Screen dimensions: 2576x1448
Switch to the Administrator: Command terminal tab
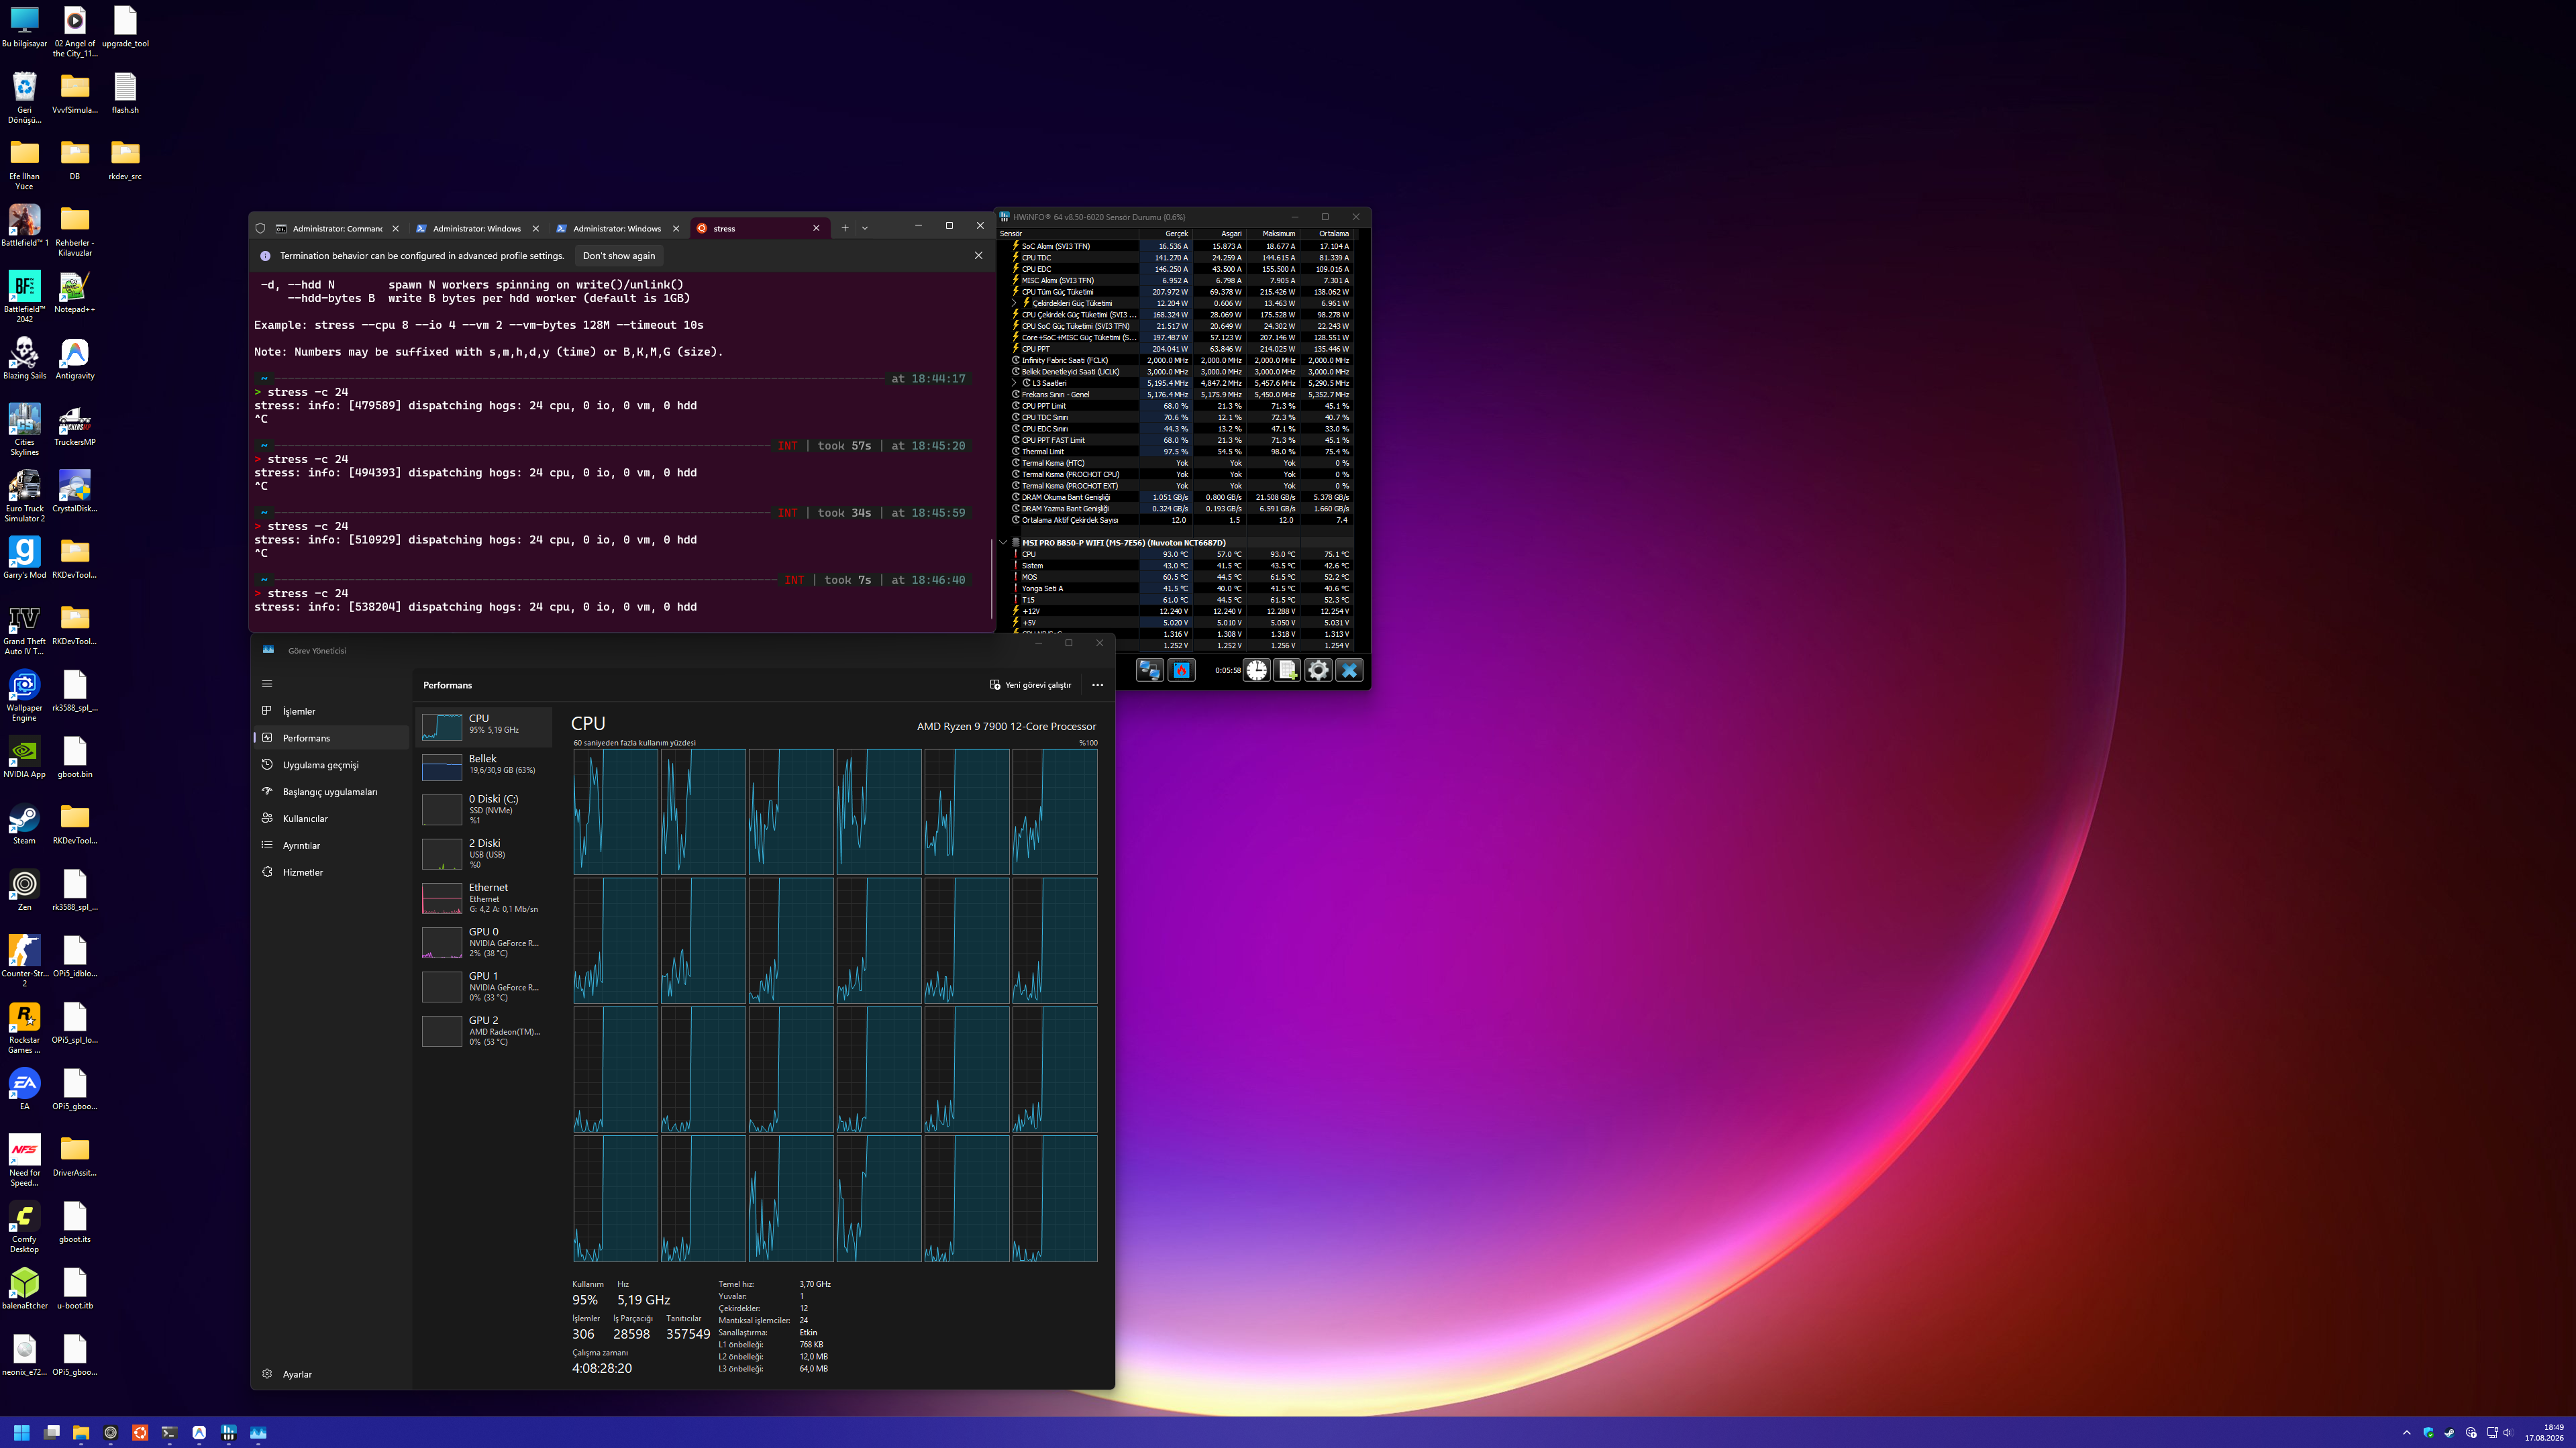pyautogui.click(x=338, y=228)
